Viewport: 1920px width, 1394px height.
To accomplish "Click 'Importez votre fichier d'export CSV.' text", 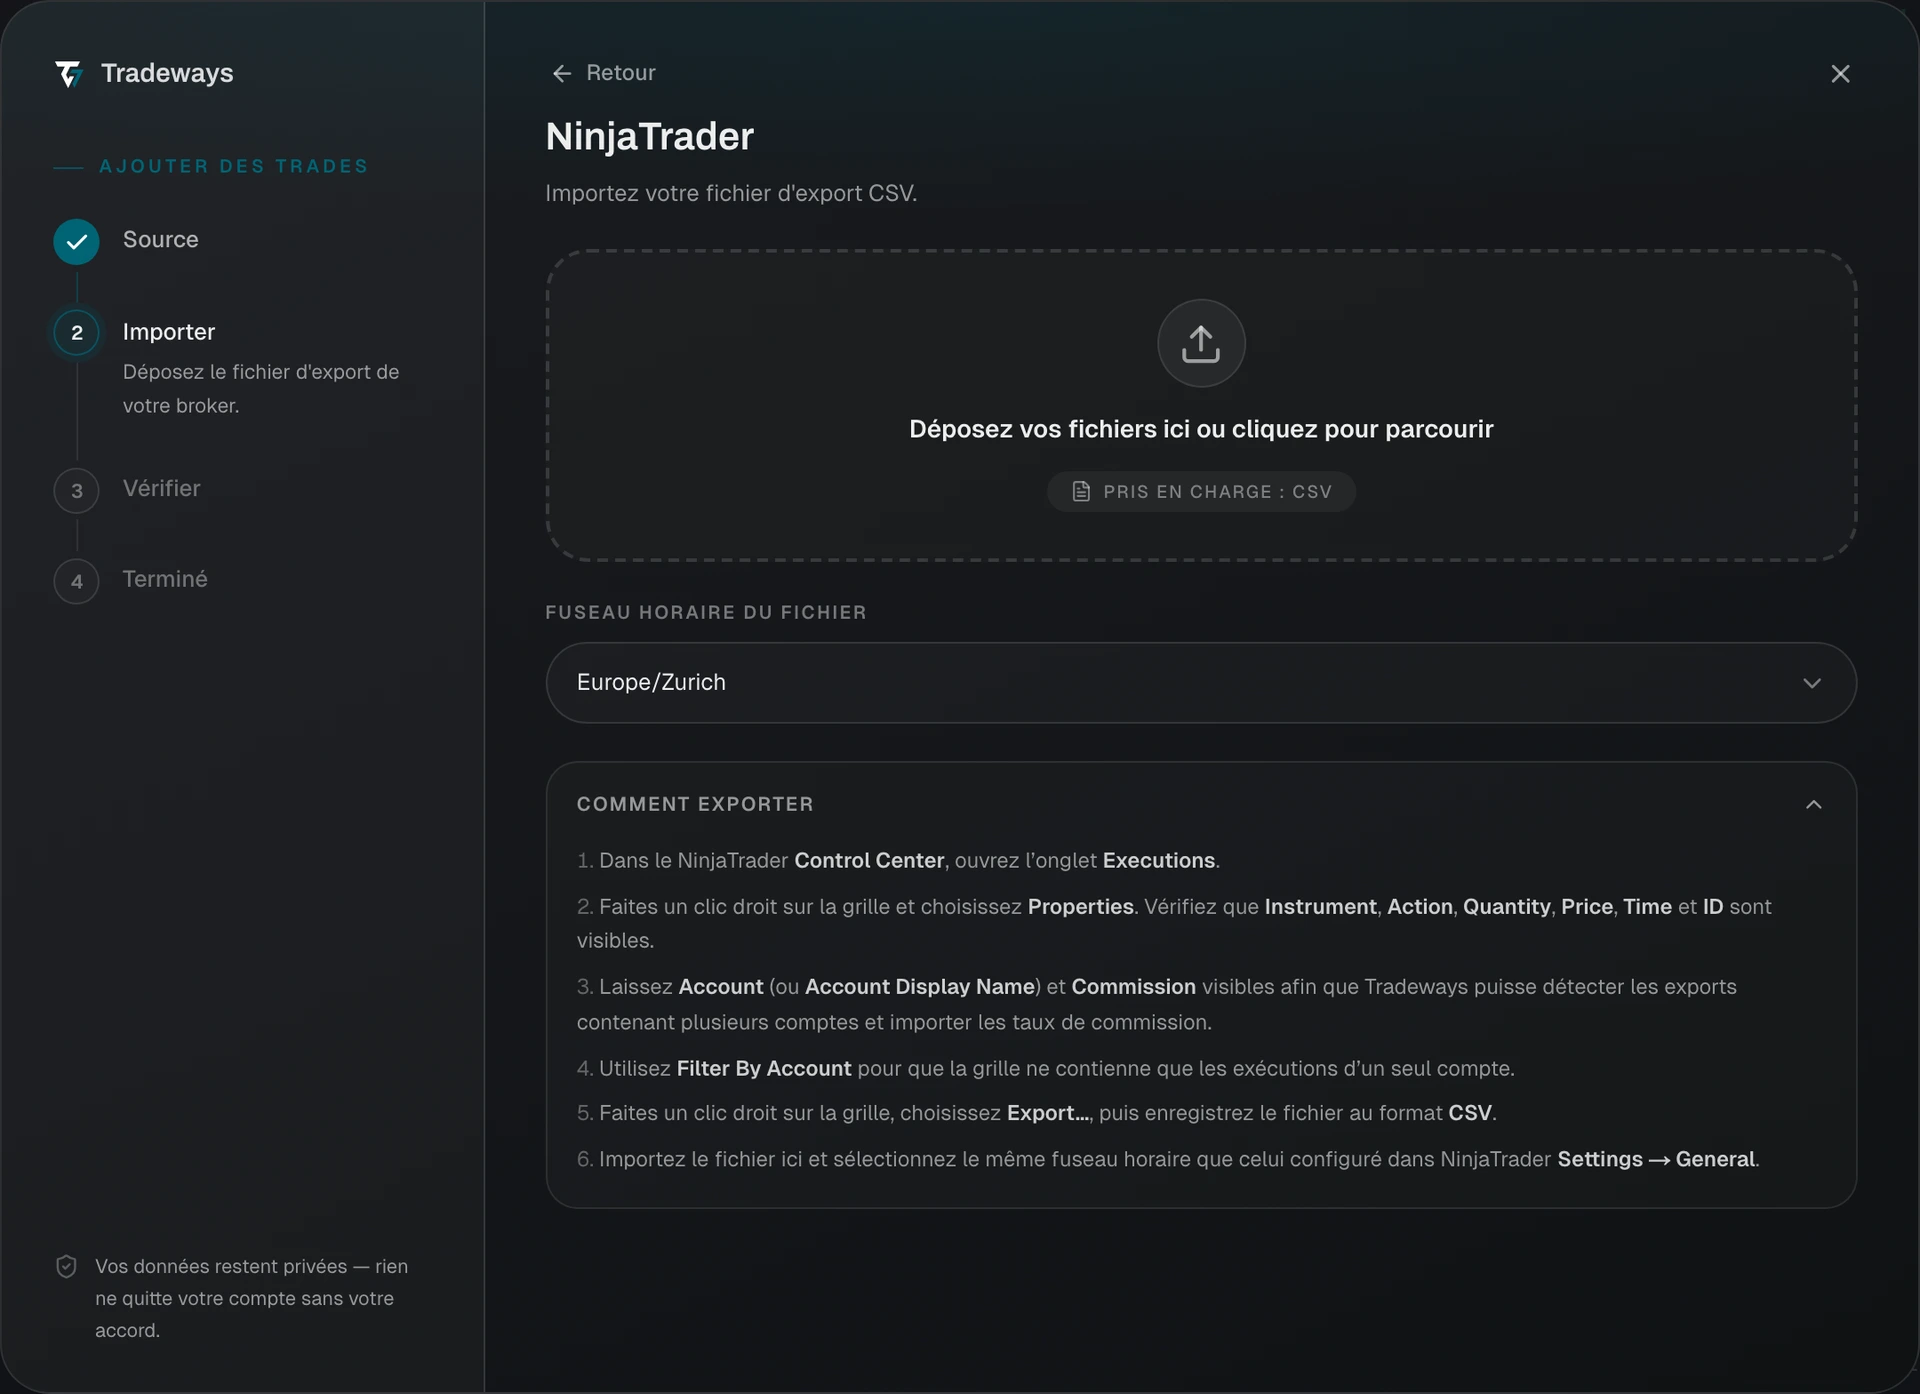I will click(x=731, y=193).
